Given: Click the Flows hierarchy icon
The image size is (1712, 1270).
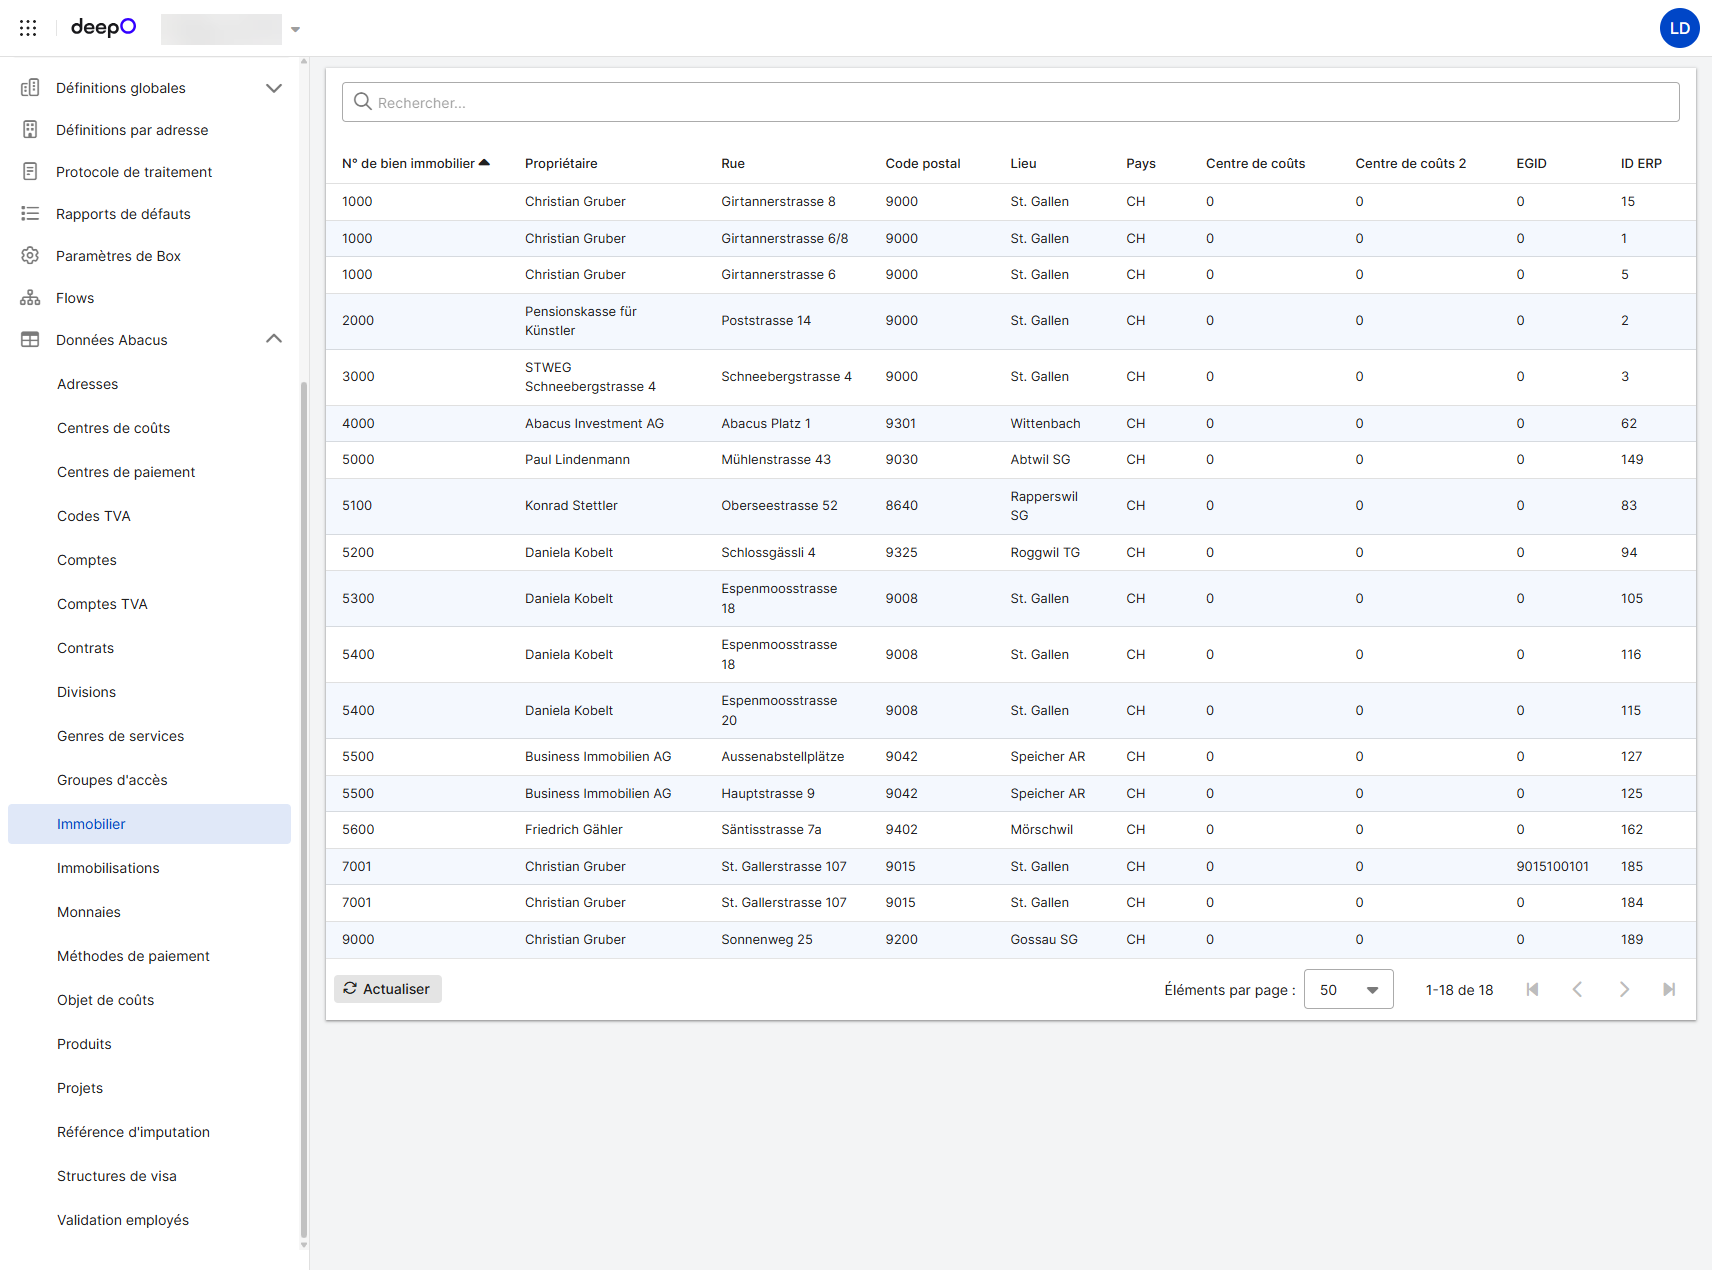Looking at the screenshot, I should 30,298.
